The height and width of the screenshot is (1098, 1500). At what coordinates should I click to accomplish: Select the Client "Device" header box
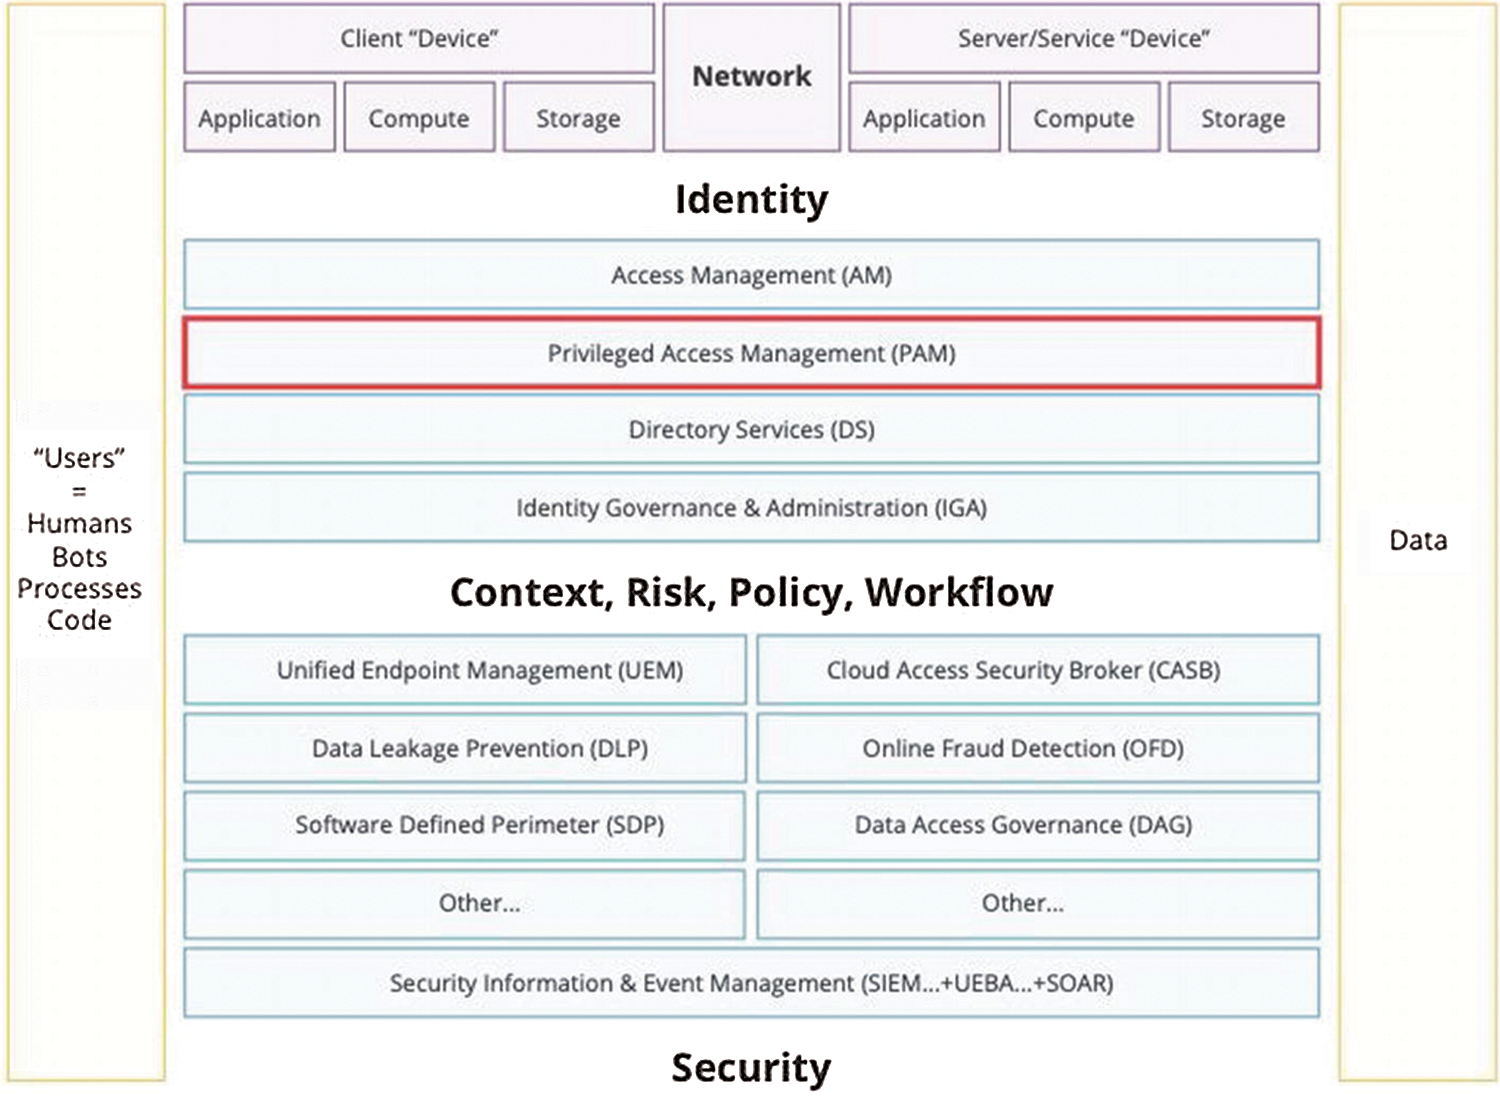click(418, 39)
